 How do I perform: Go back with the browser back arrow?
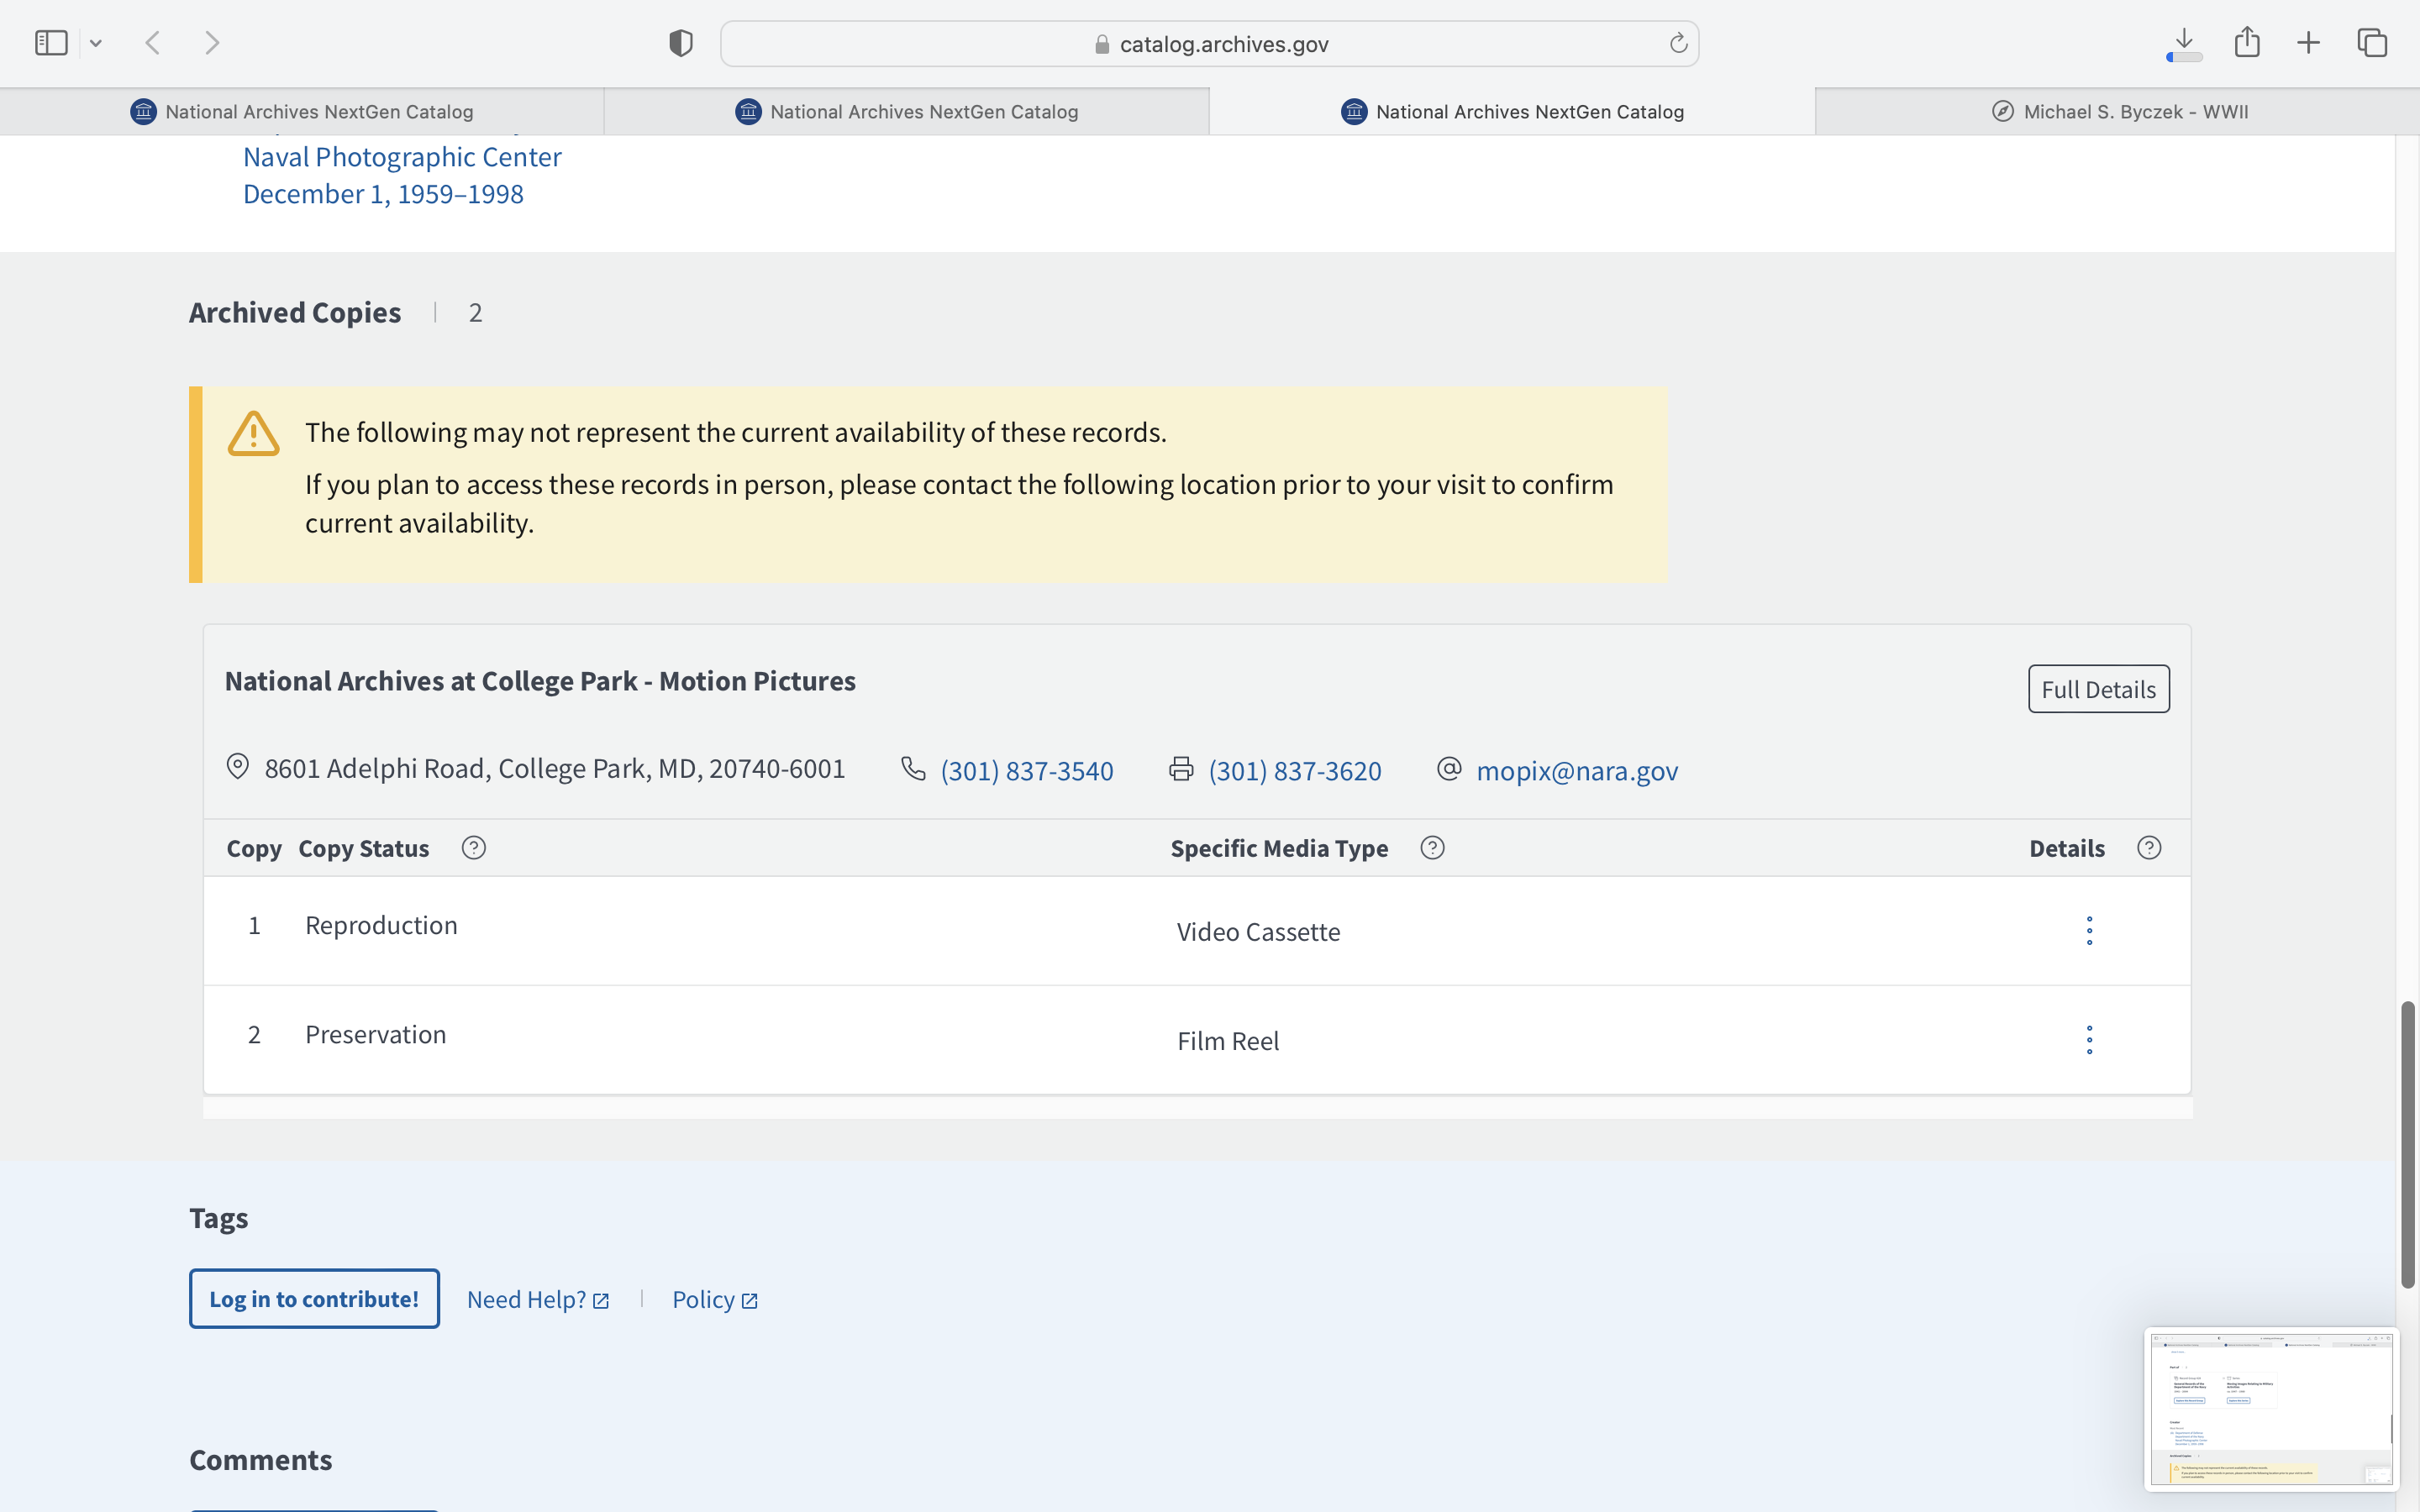tap(153, 43)
